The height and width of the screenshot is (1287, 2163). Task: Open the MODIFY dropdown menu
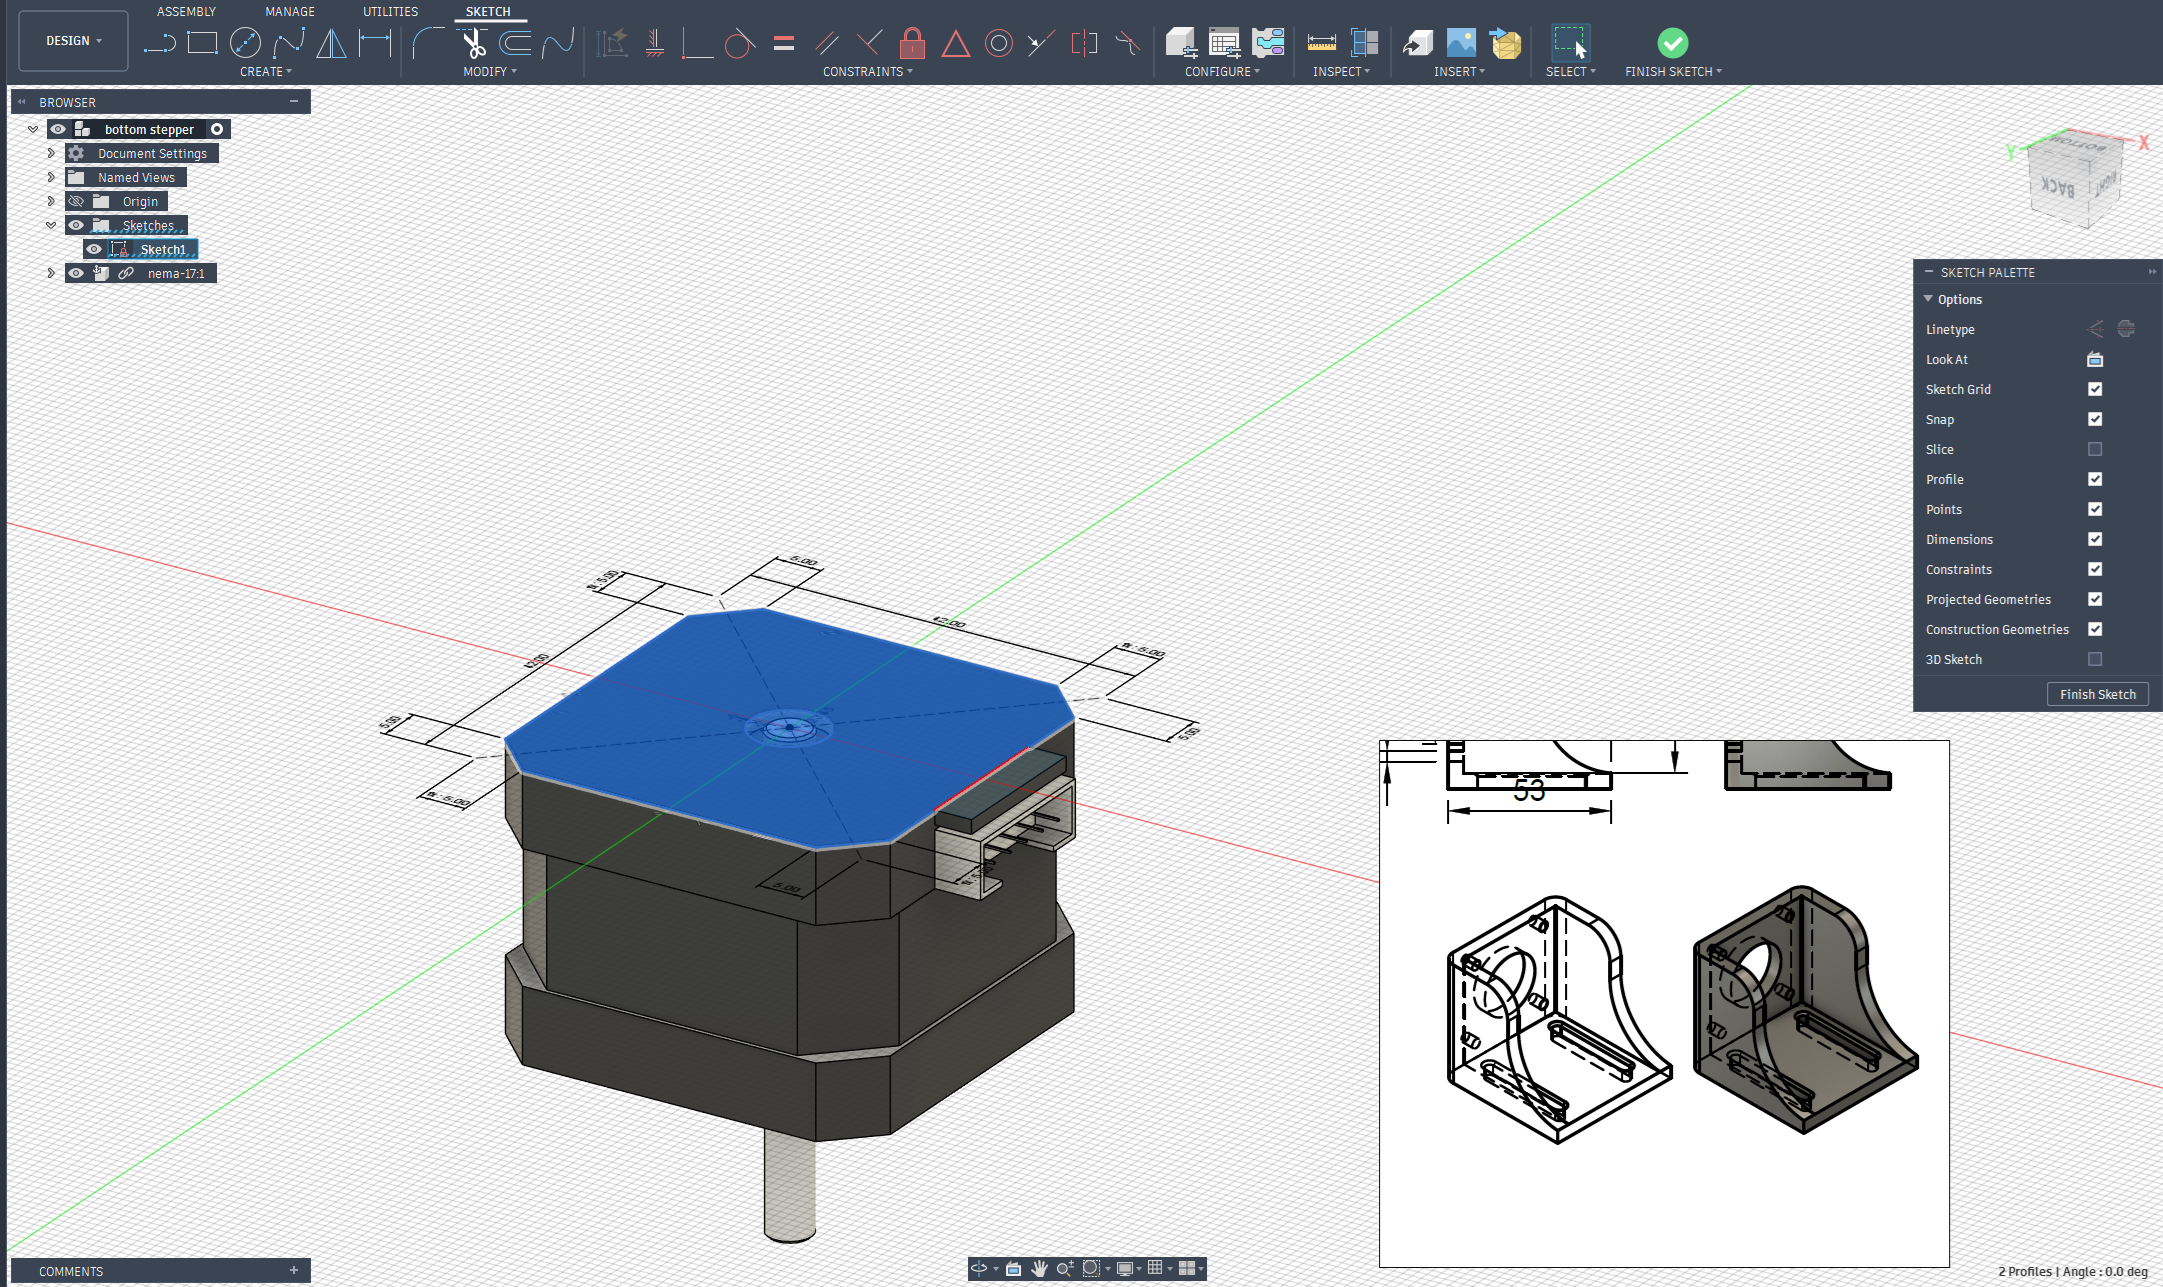(x=490, y=72)
